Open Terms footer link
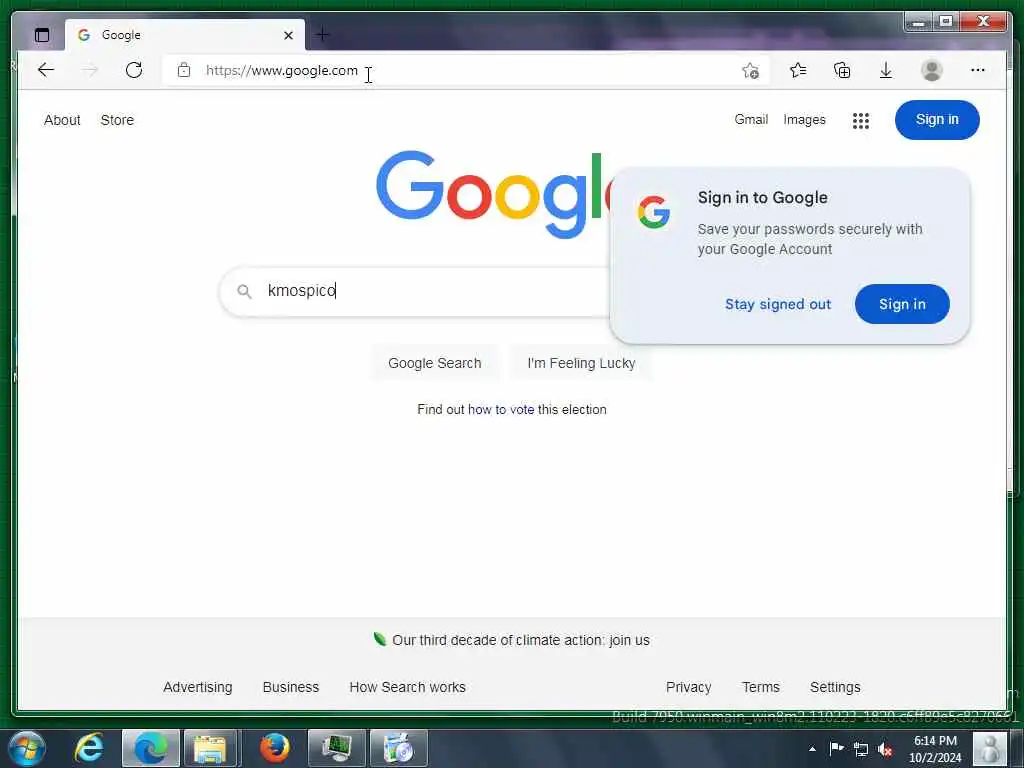This screenshot has width=1024, height=768. coord(760,687)
